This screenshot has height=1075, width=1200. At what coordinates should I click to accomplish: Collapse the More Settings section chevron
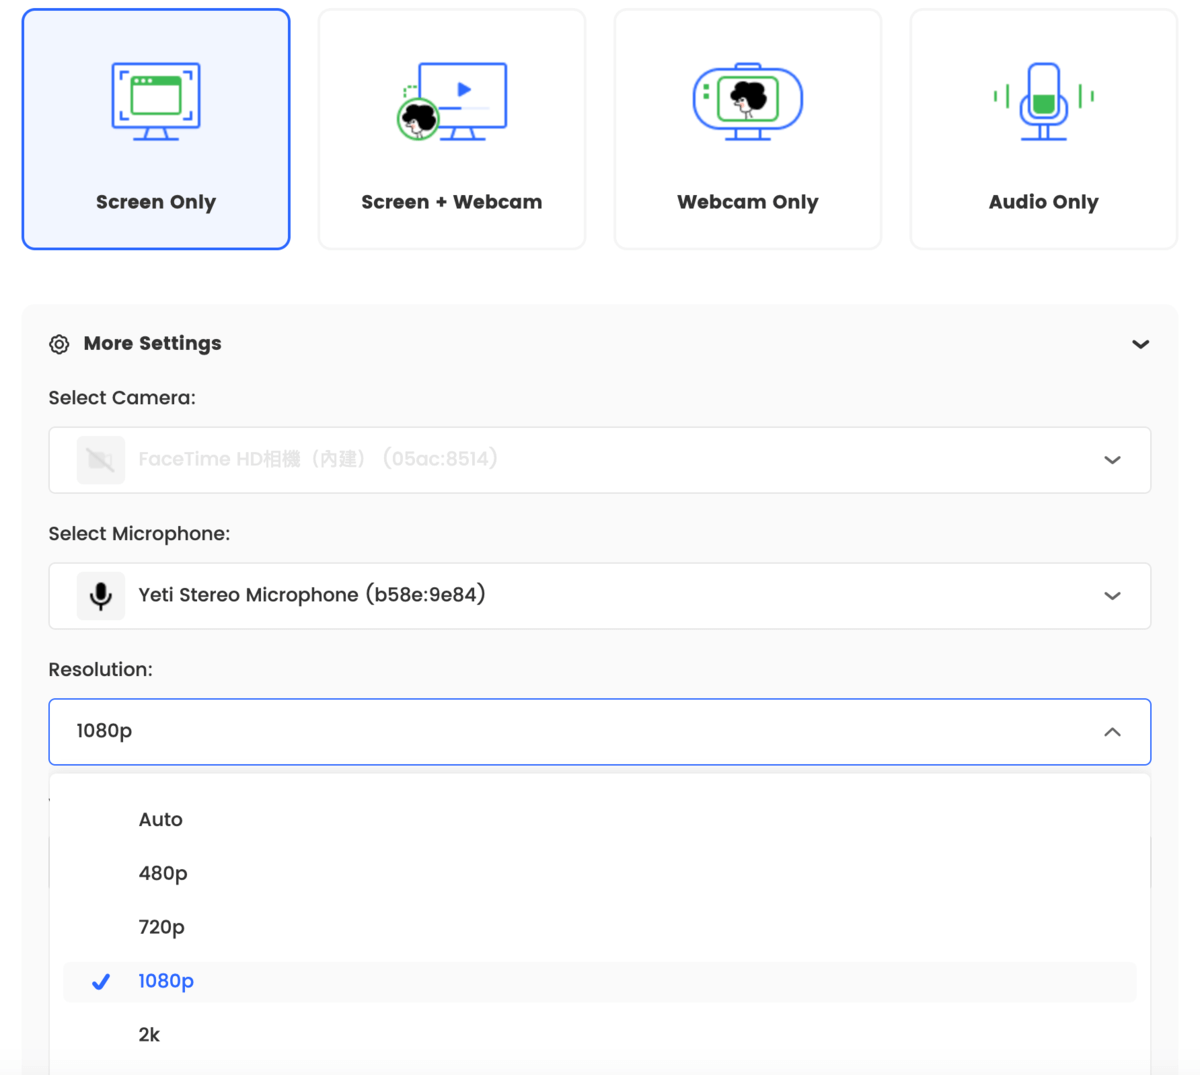(1140, 344)
